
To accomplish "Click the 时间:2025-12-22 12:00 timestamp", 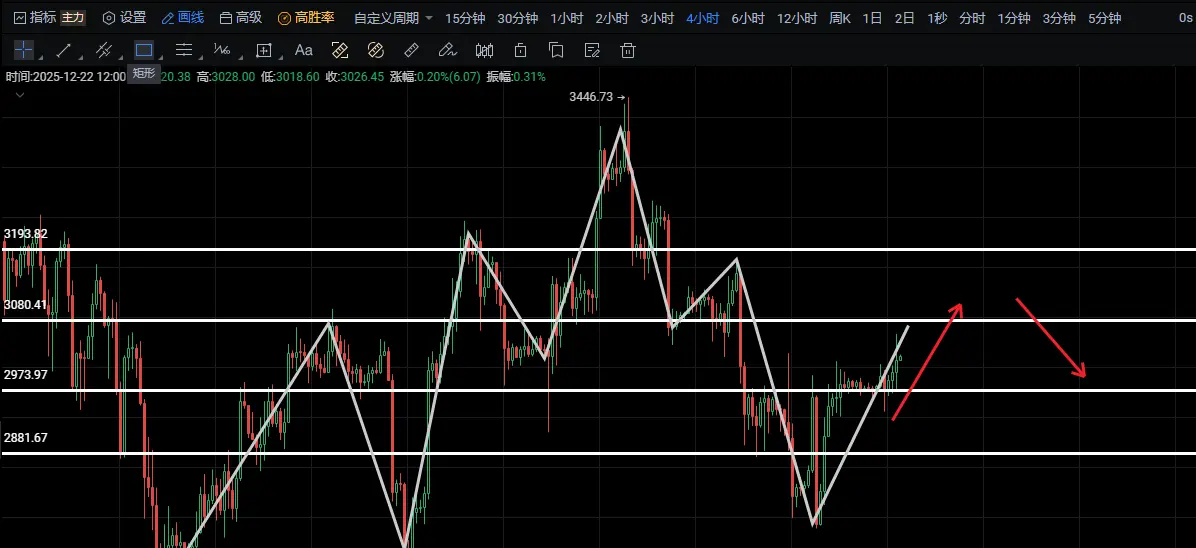I will 66,77.
